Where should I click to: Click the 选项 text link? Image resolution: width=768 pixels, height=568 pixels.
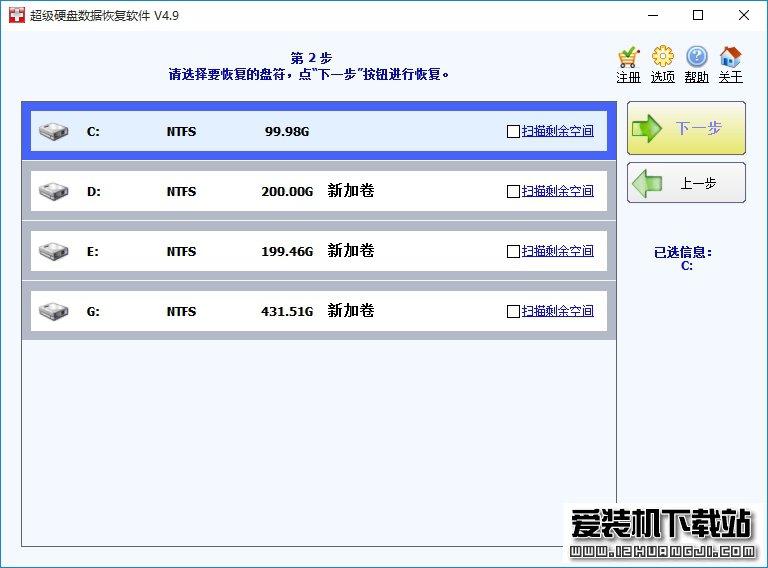[x=662, y=77]
